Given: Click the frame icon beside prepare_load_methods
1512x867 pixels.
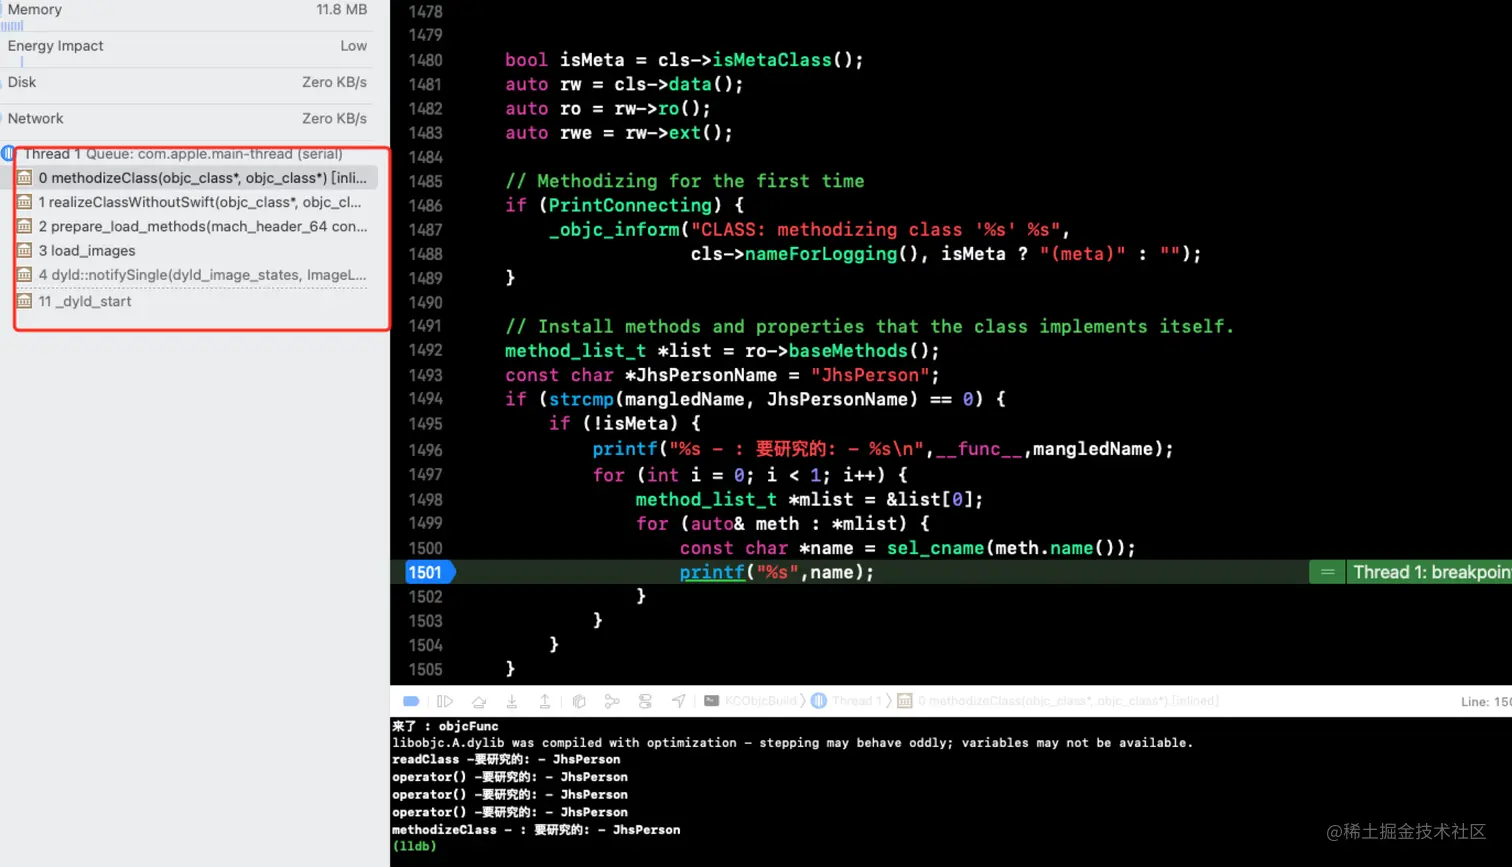Looking at the screenshot, I should (24, 226).
